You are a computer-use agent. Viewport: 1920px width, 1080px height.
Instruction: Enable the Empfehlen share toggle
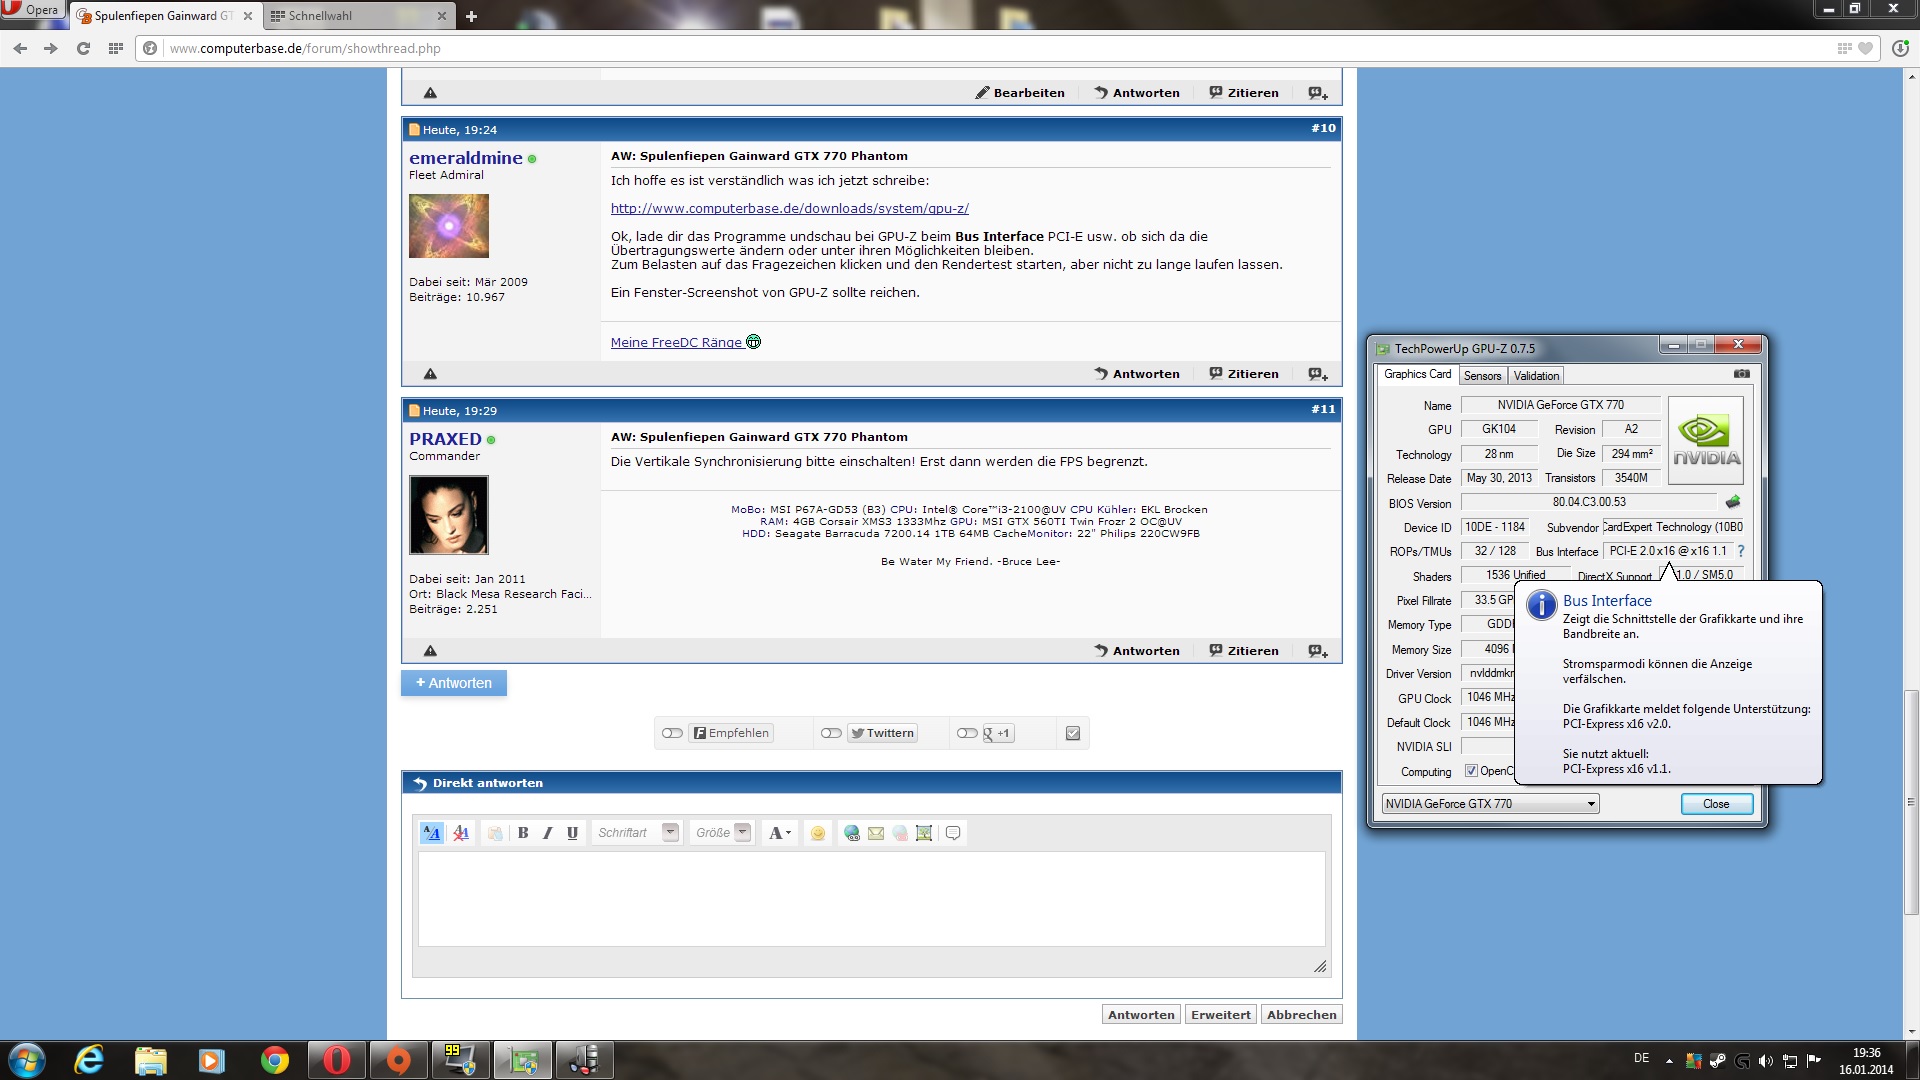(672, 733)
